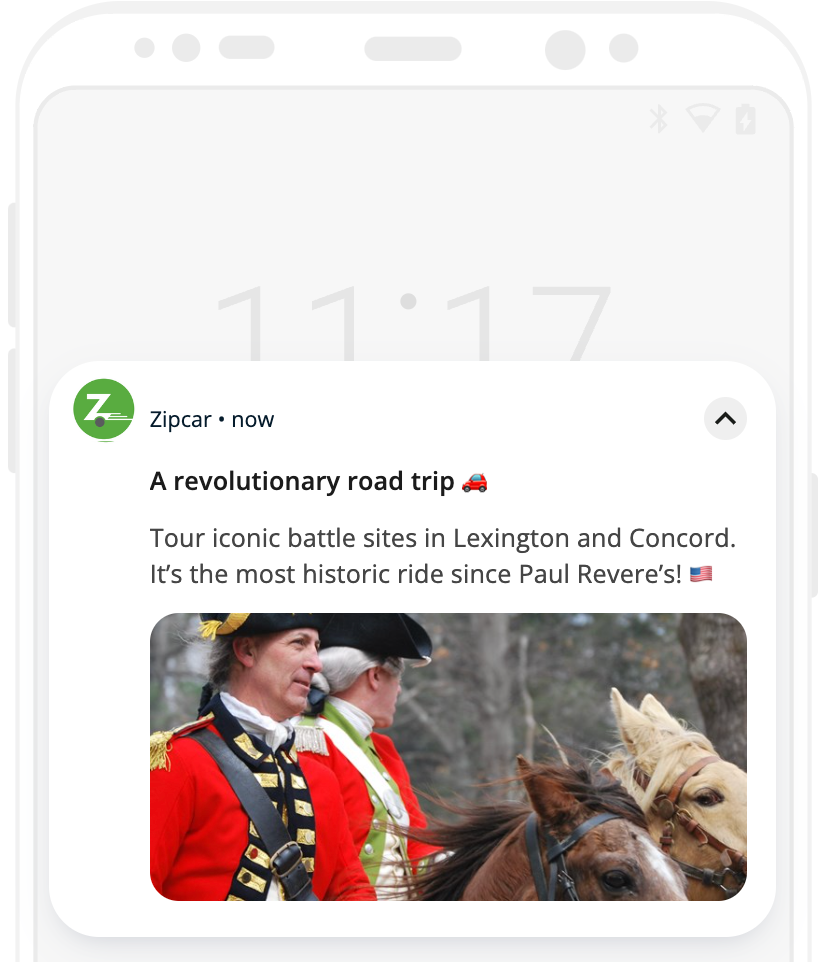Open 'A revolutionary road trip' title
The image size is (826, 962).
point(302,482)
